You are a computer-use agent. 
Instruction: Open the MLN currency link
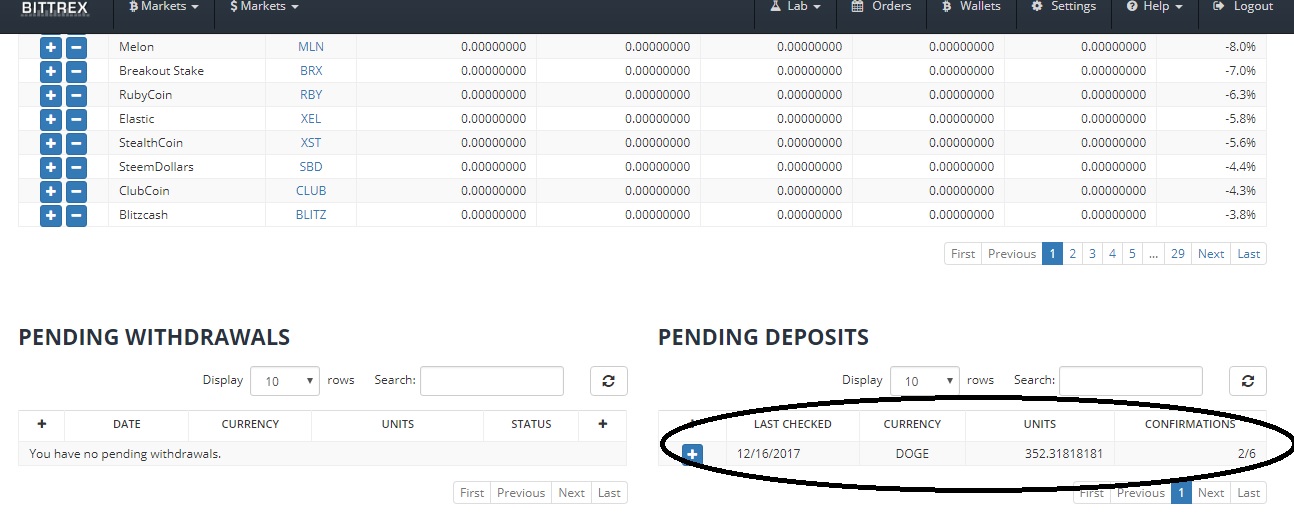pos(311,47)
